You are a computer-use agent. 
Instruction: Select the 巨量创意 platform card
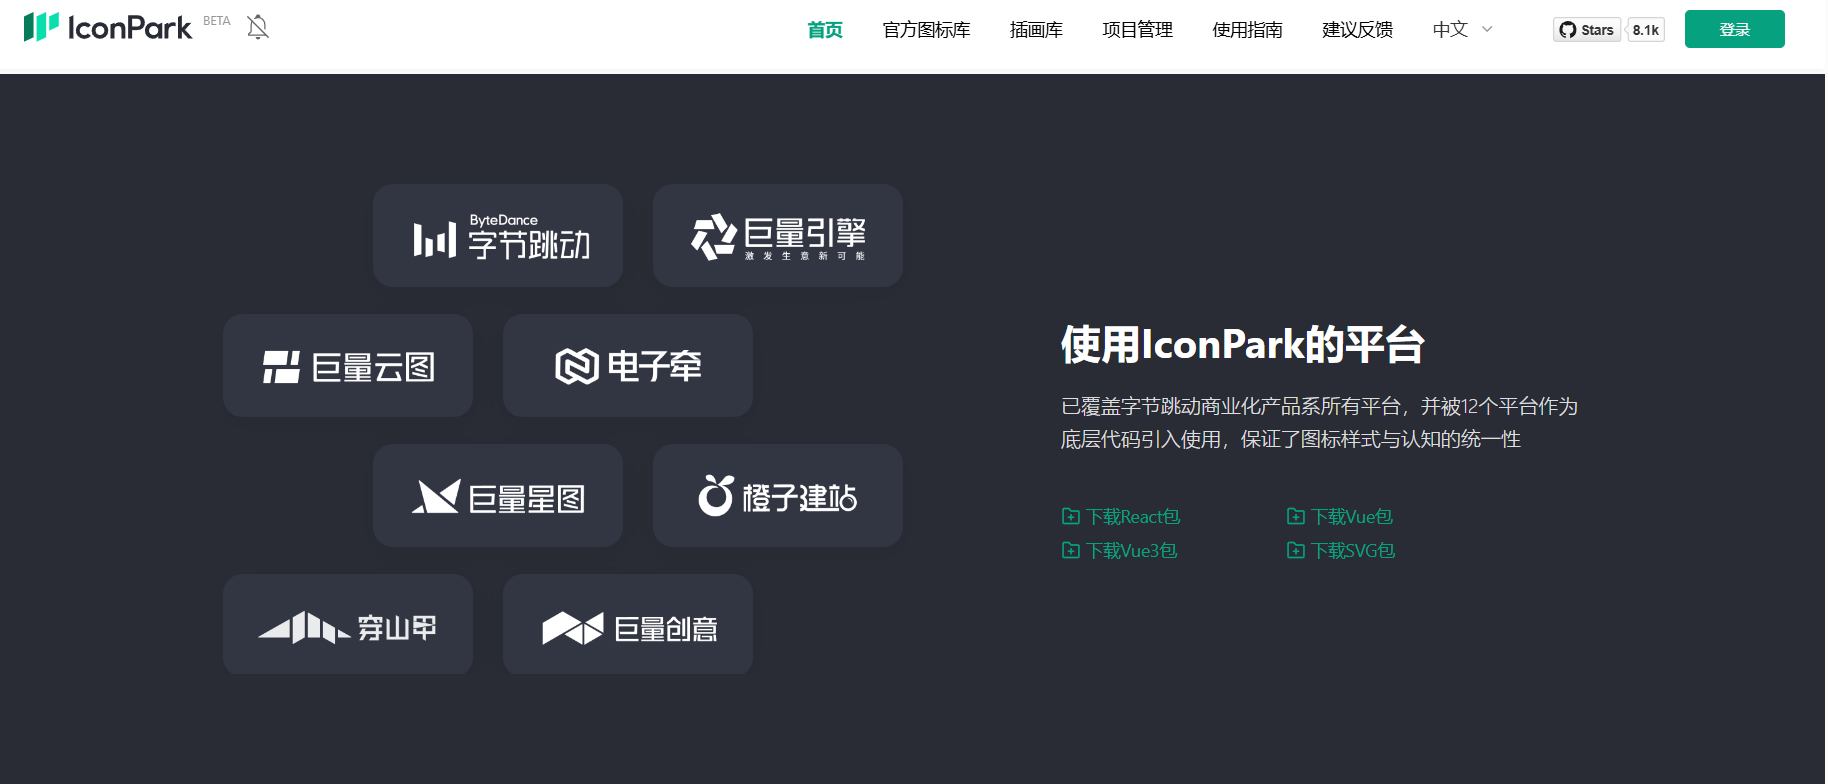click(x=628, y=624)
